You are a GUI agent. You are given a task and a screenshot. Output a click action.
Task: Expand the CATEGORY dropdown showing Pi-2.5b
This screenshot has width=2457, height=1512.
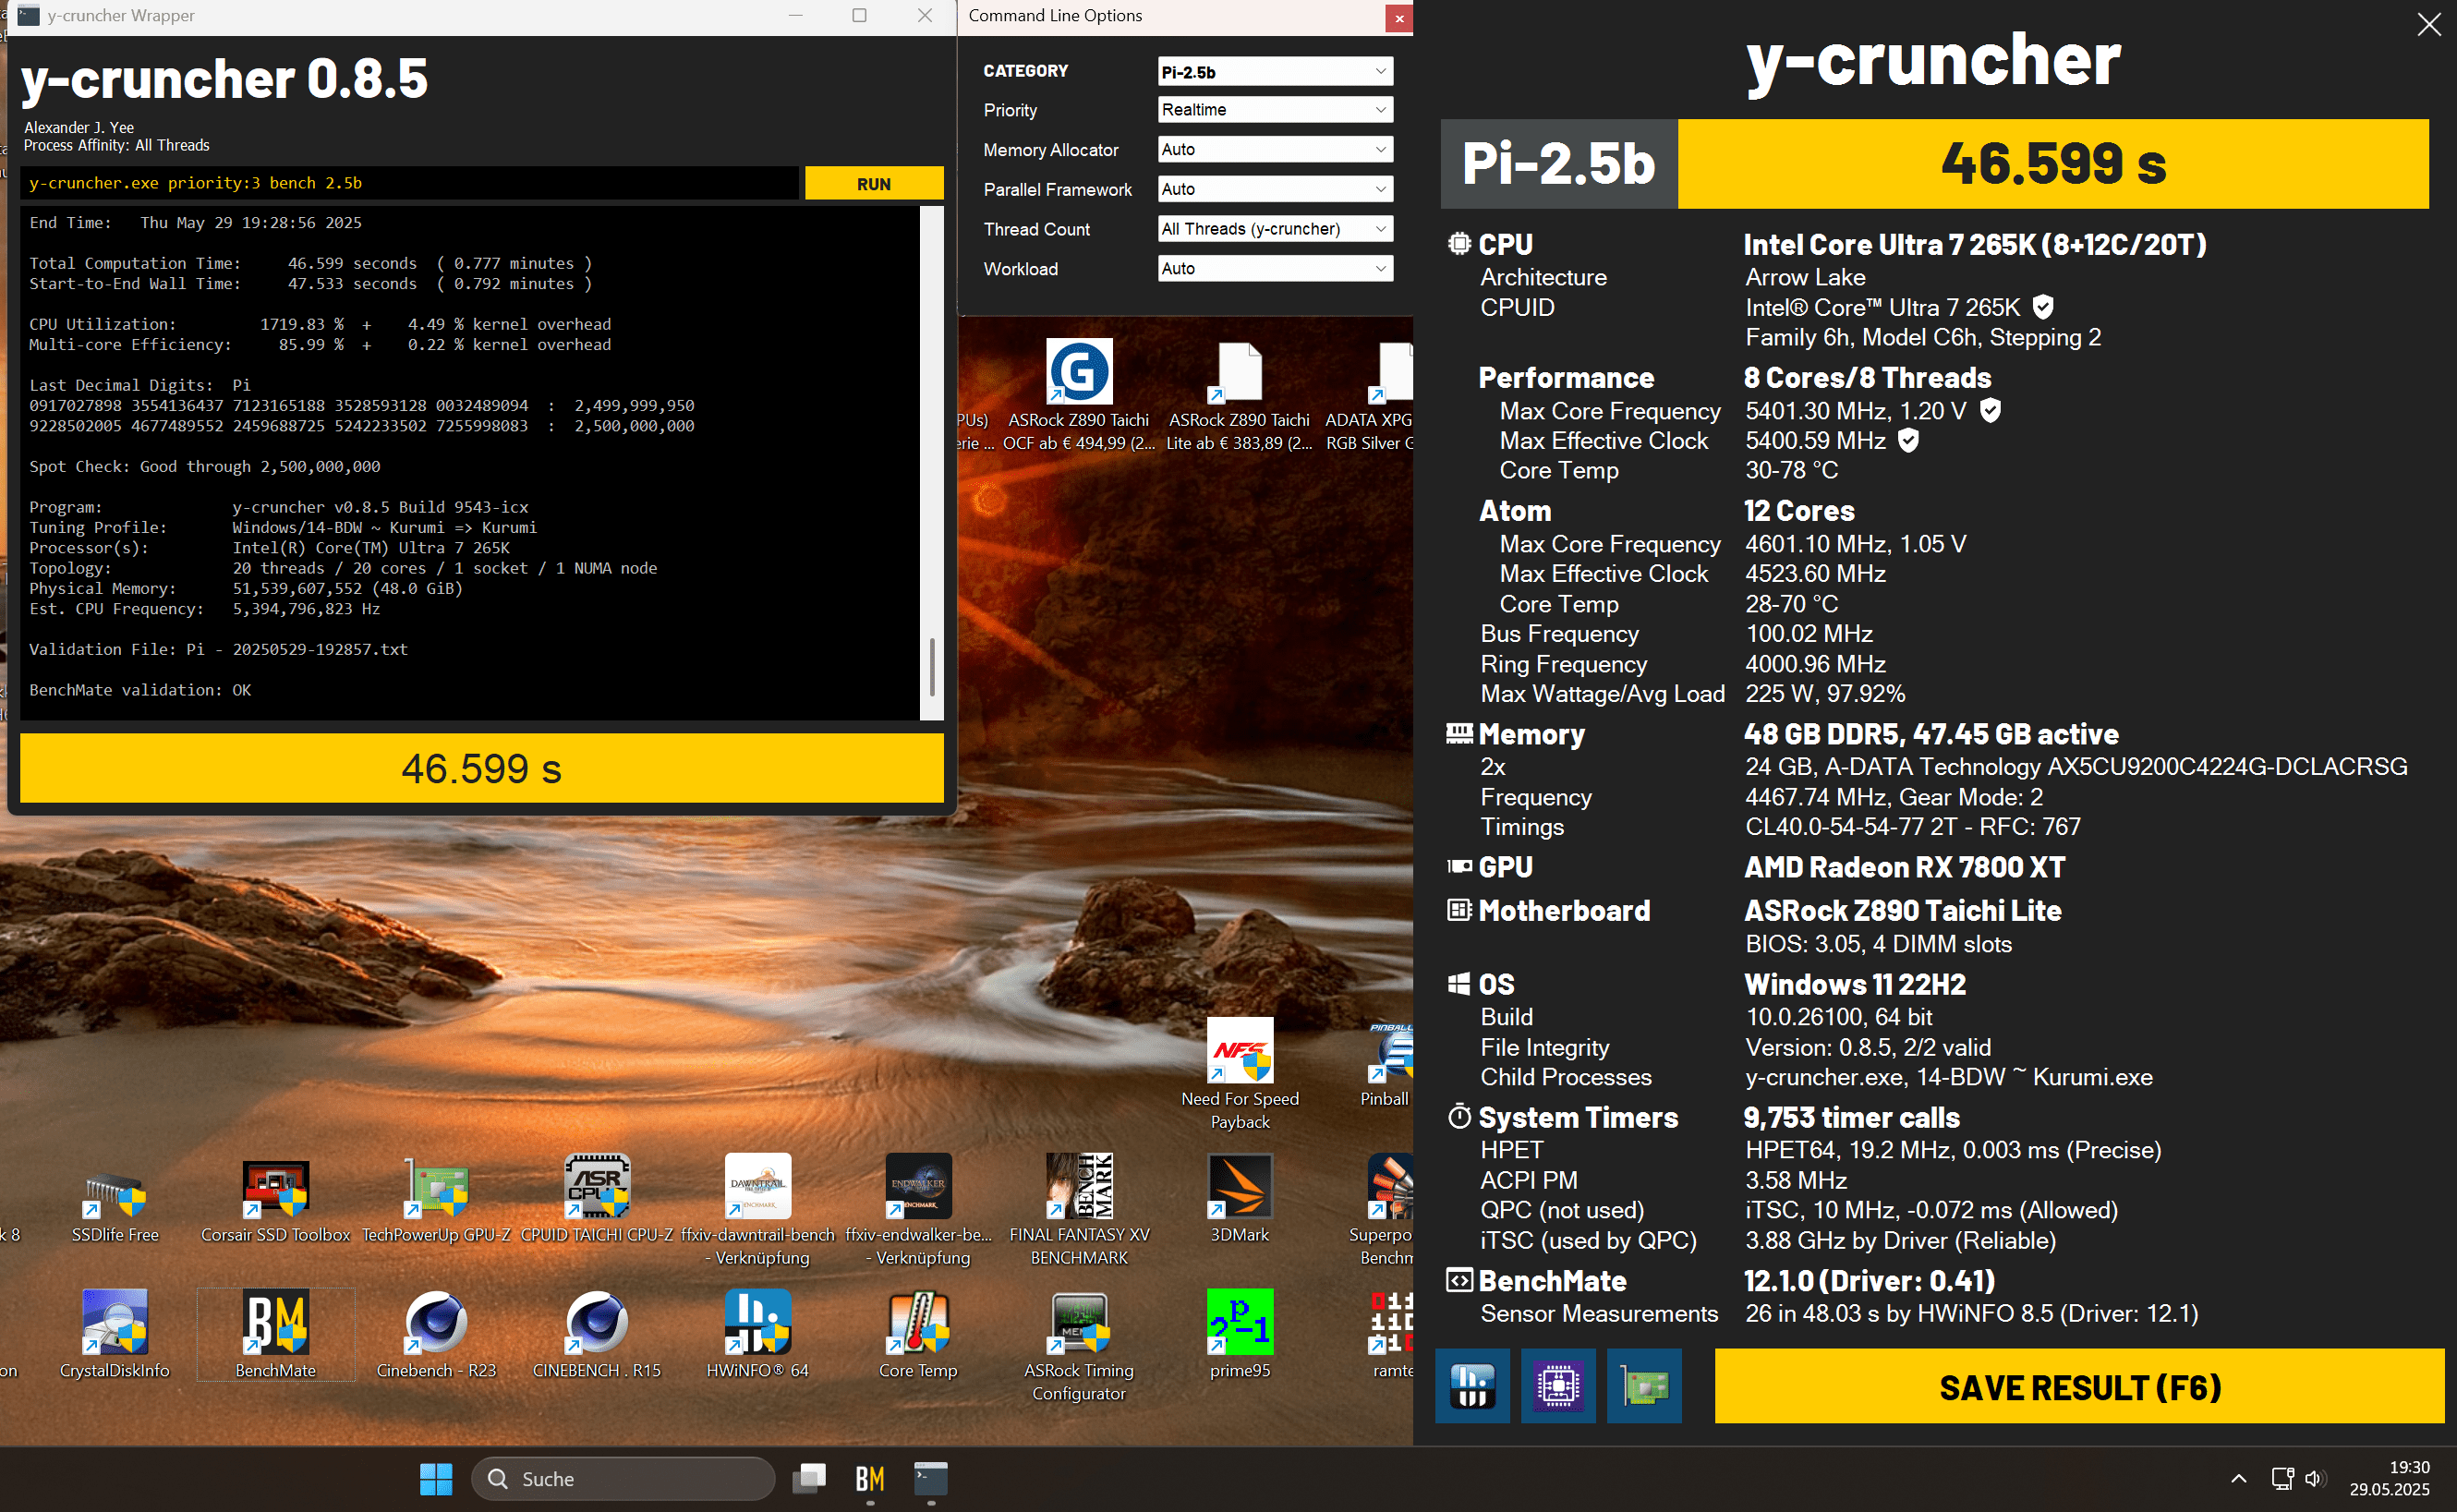(1274, 71)
